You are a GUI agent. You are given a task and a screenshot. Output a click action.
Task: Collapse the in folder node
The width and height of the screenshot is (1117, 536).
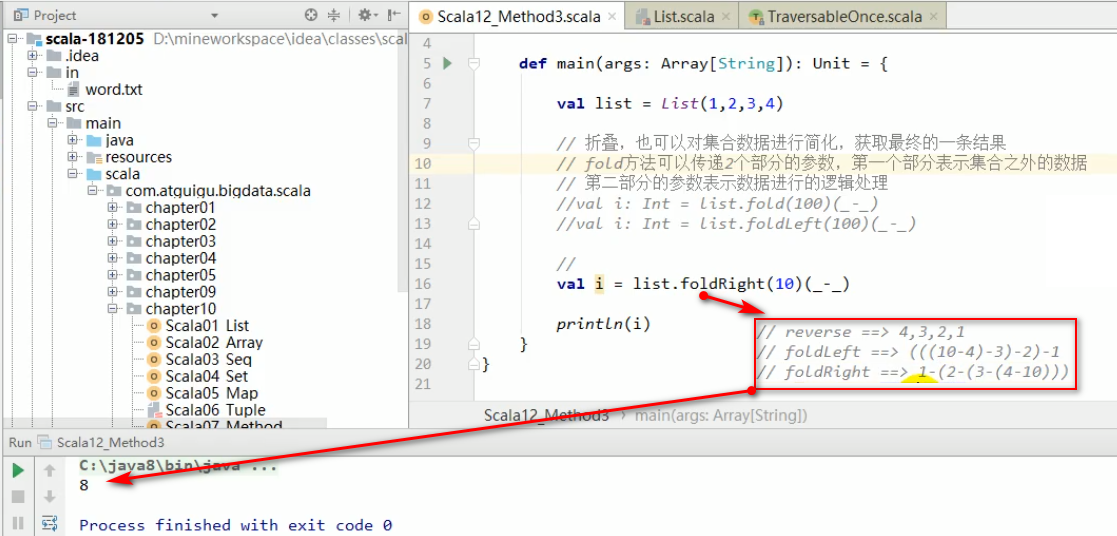[x=32, y=73]
